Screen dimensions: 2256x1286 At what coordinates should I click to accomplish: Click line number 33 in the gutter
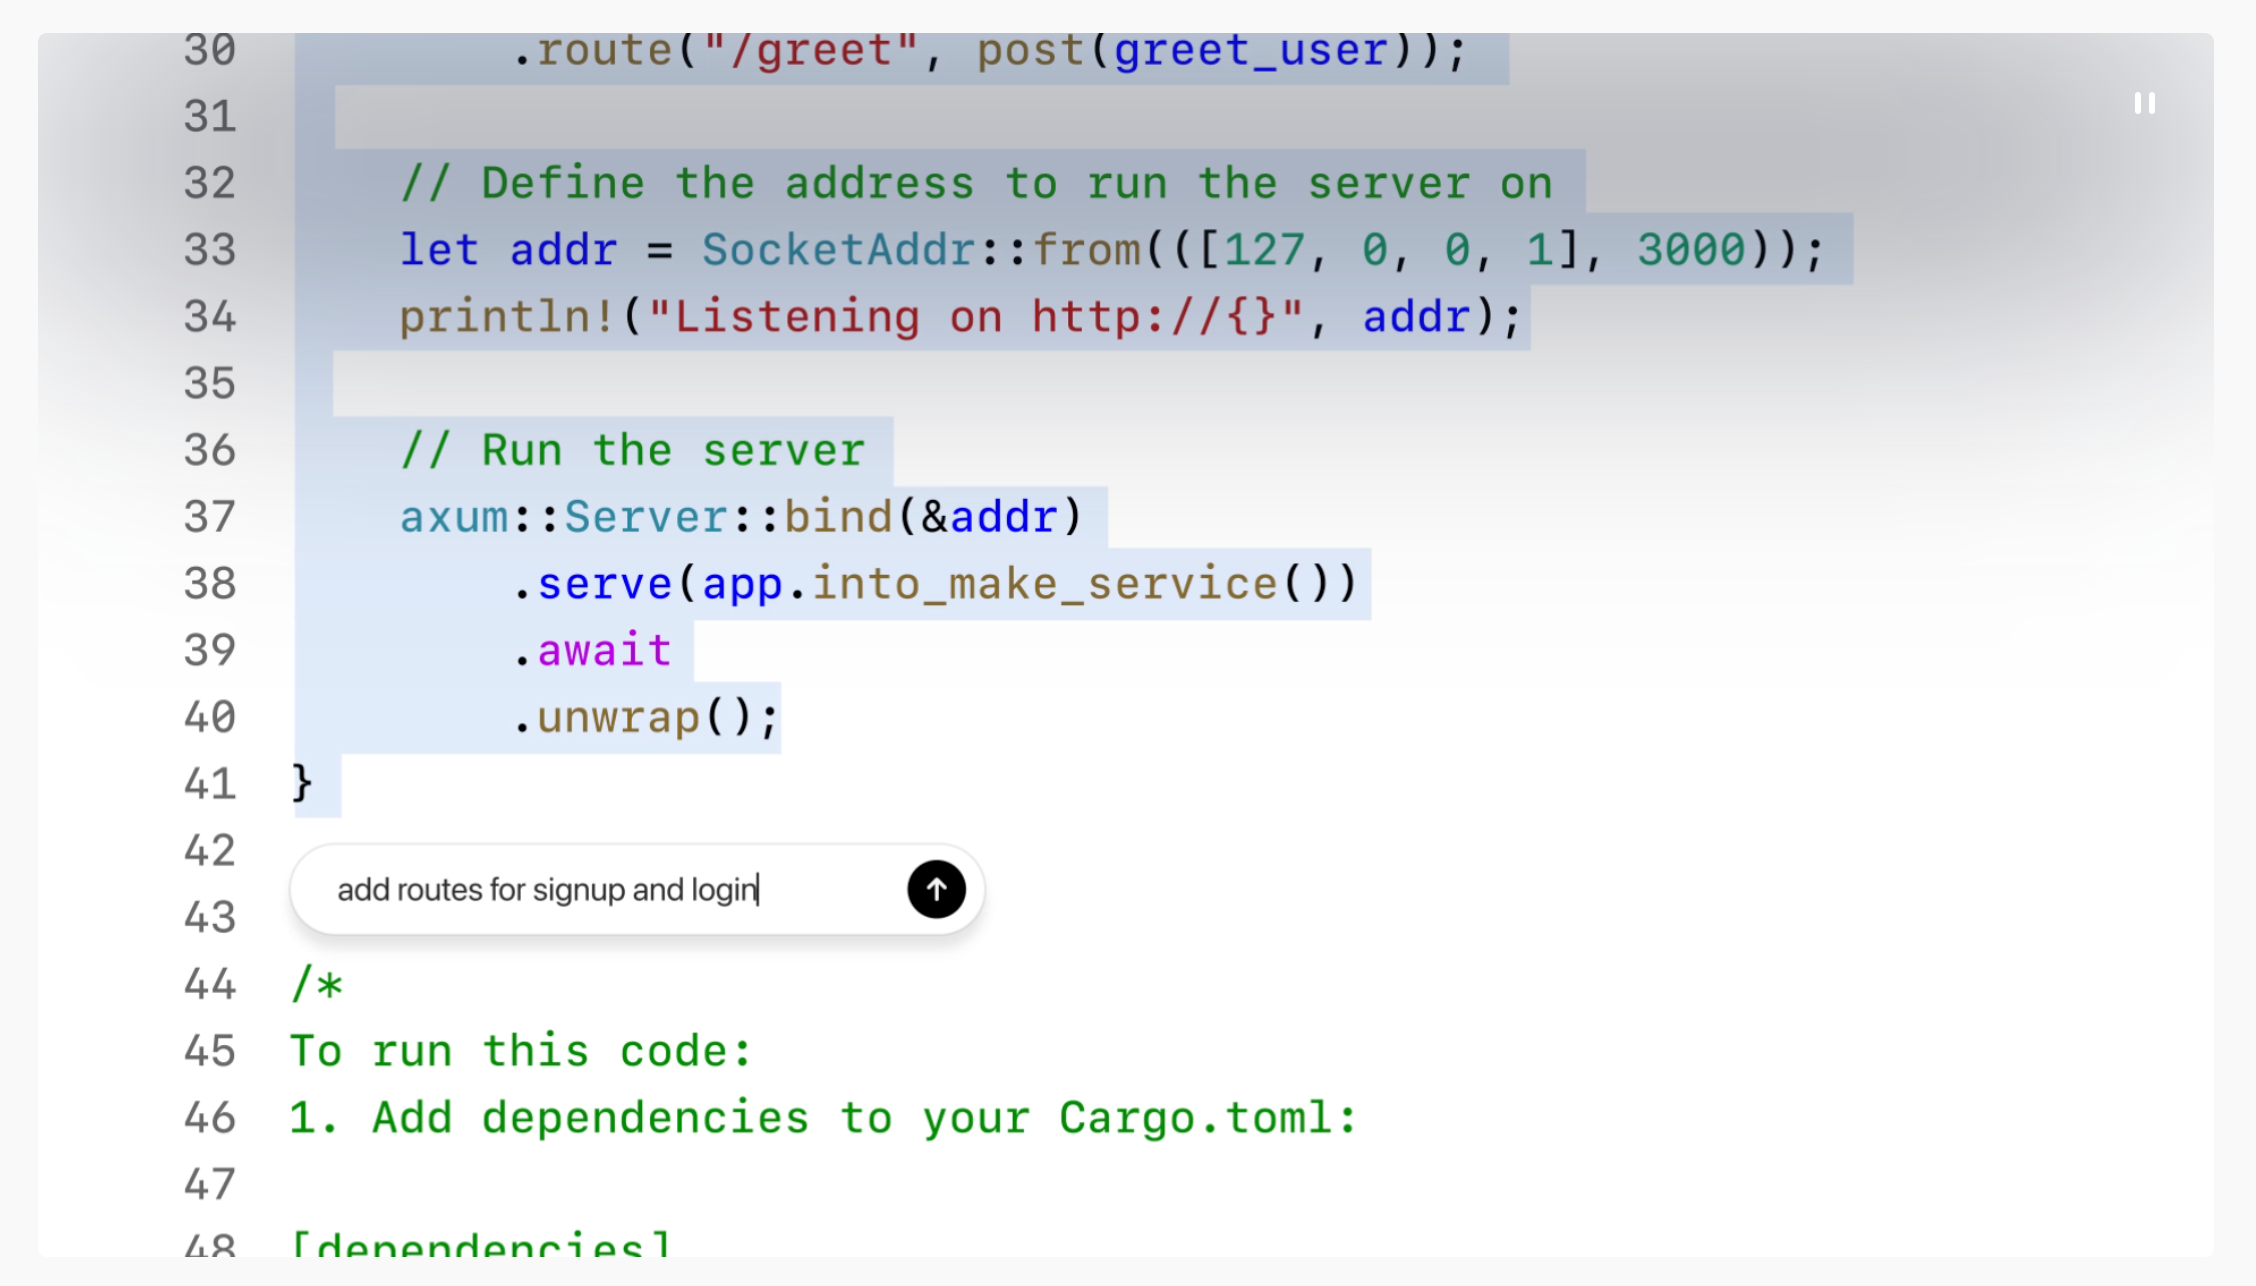(x=210, y=250)
